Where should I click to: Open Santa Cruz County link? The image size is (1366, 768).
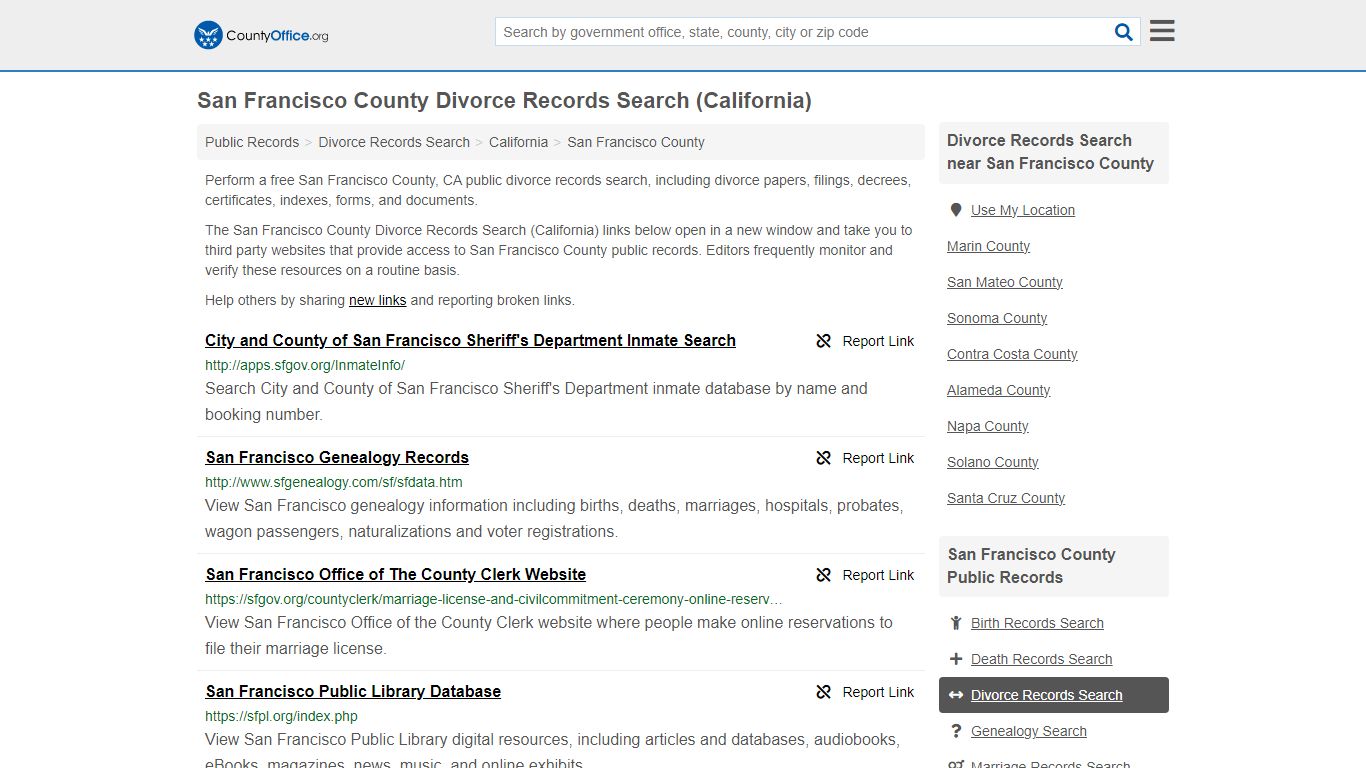tap(1006, 498)
